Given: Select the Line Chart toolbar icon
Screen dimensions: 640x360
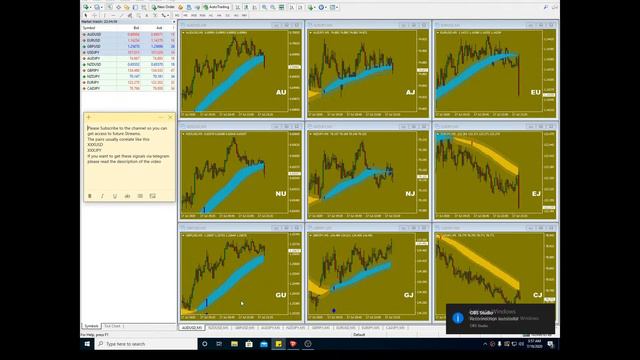Looking at the screenshot, I should tap(255, 7).
